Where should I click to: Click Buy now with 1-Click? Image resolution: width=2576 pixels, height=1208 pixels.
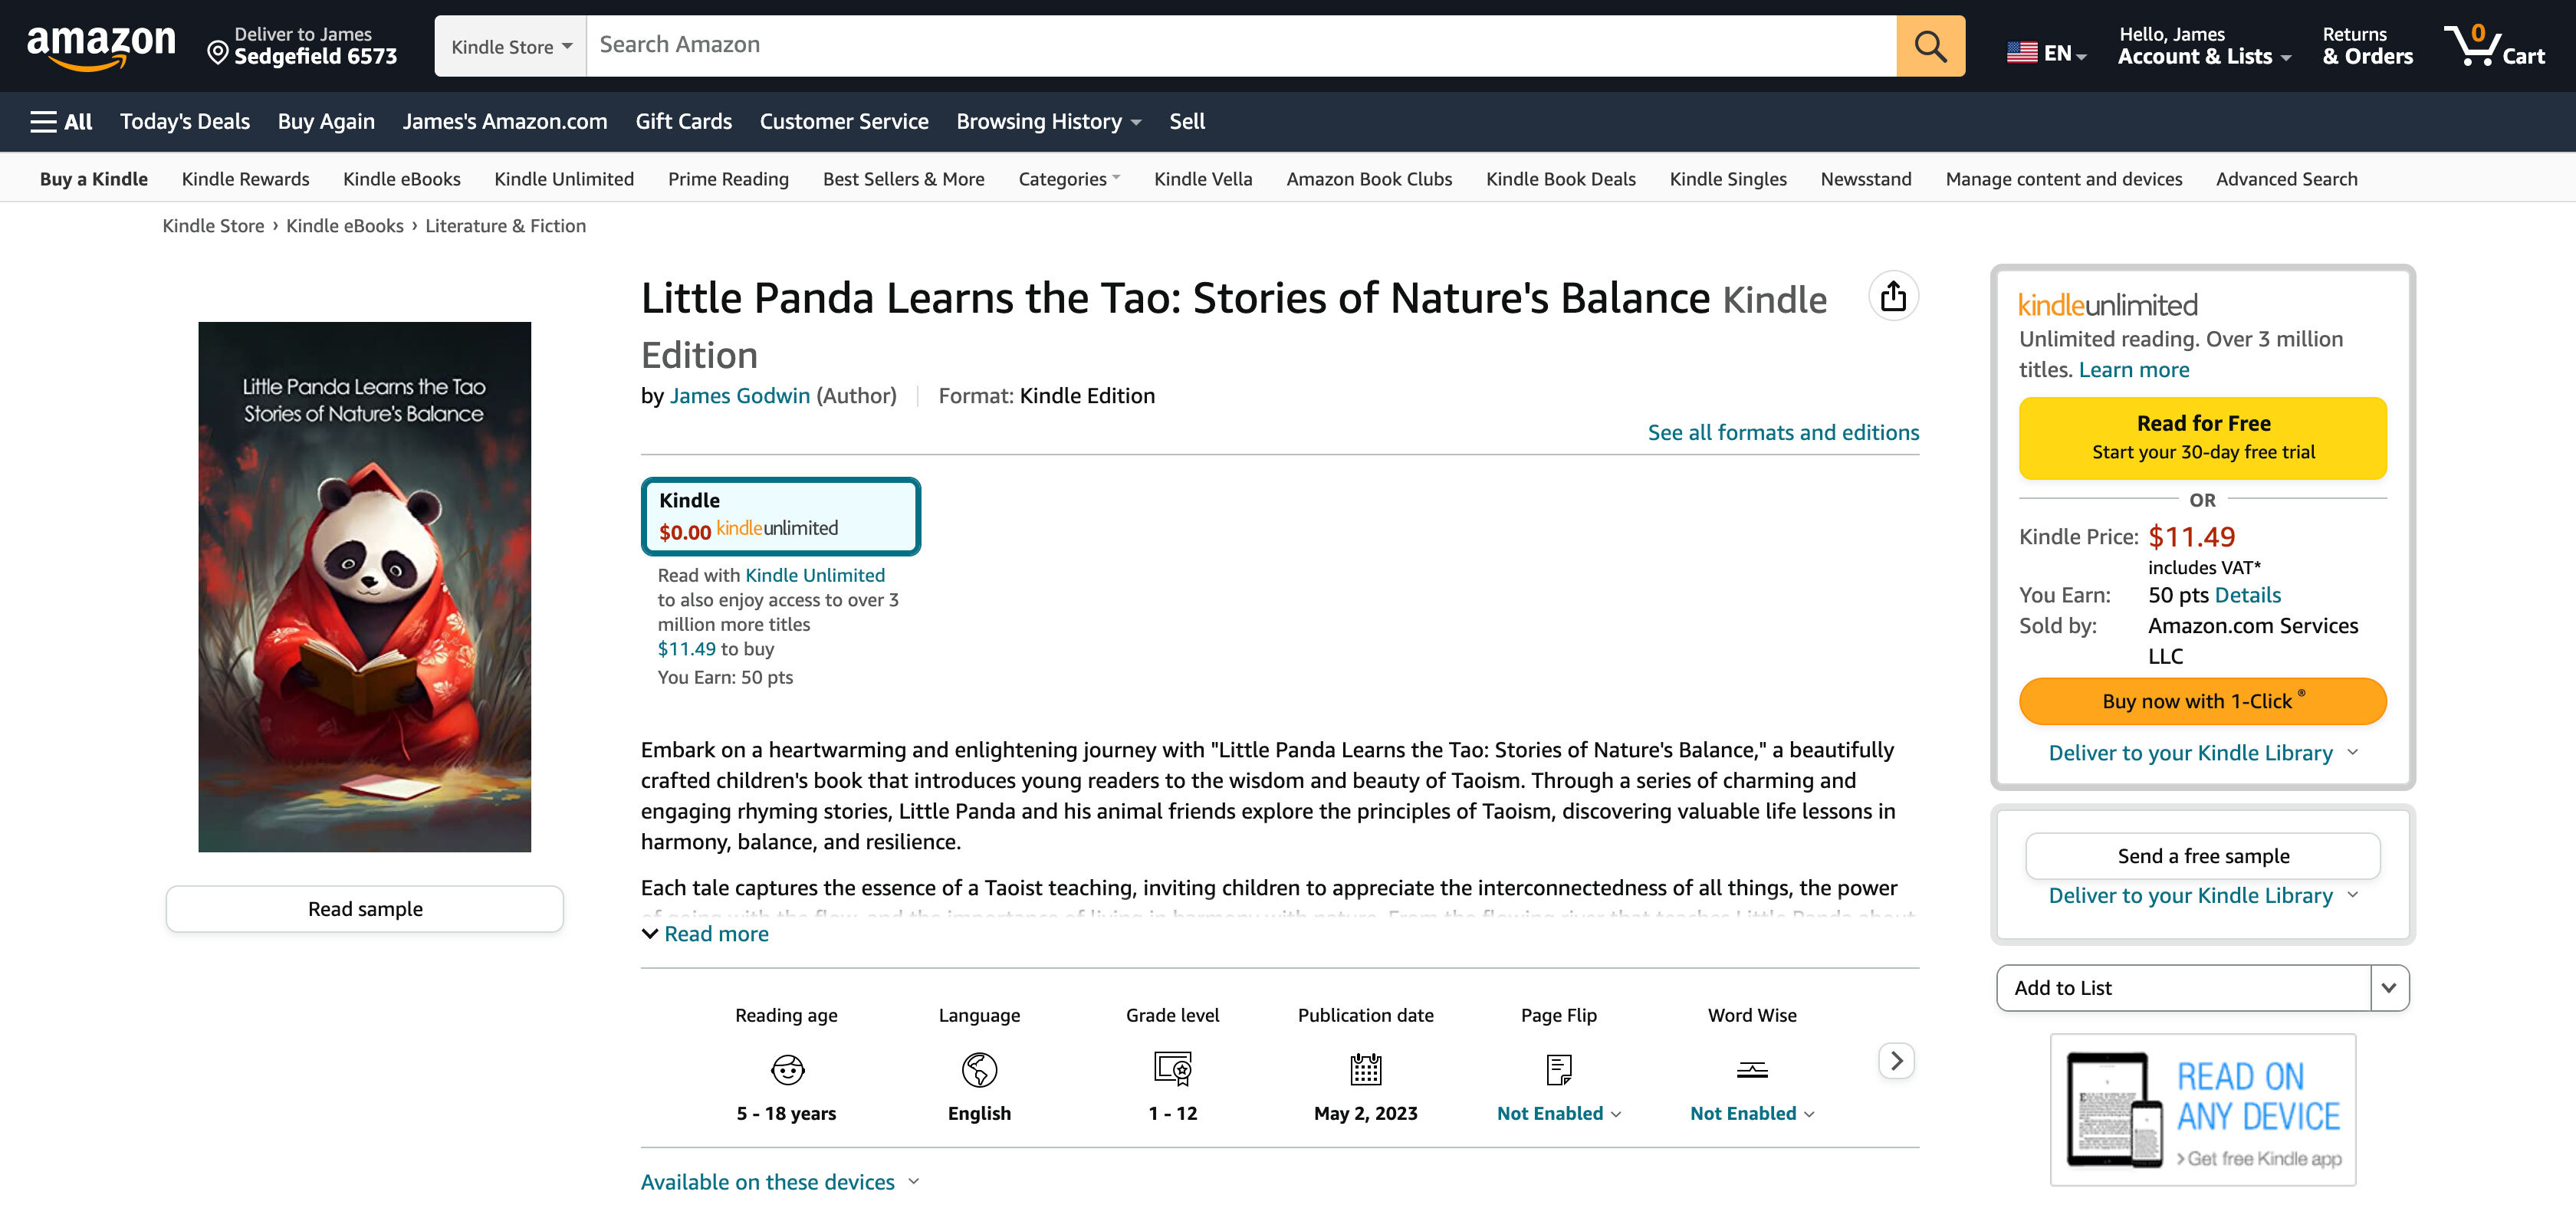(2202, 701)
